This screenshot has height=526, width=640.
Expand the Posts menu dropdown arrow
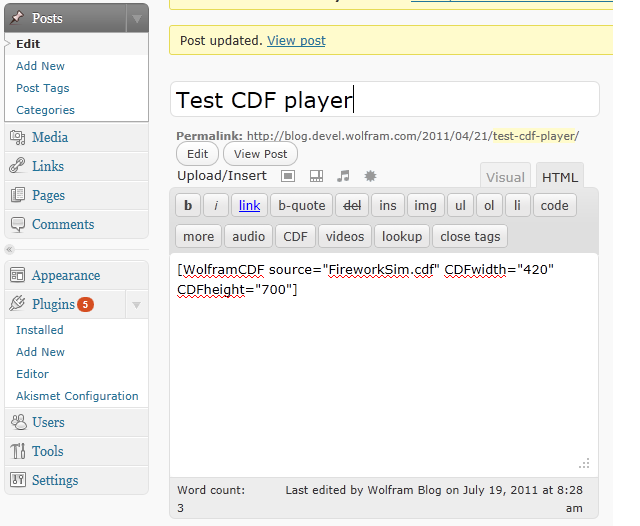pos(137,18)
